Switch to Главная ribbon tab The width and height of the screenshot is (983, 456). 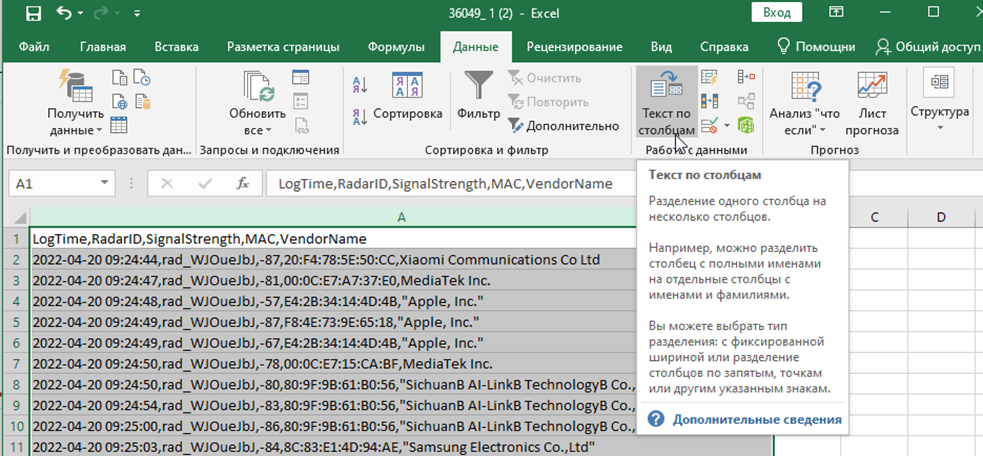coord(103,47)
